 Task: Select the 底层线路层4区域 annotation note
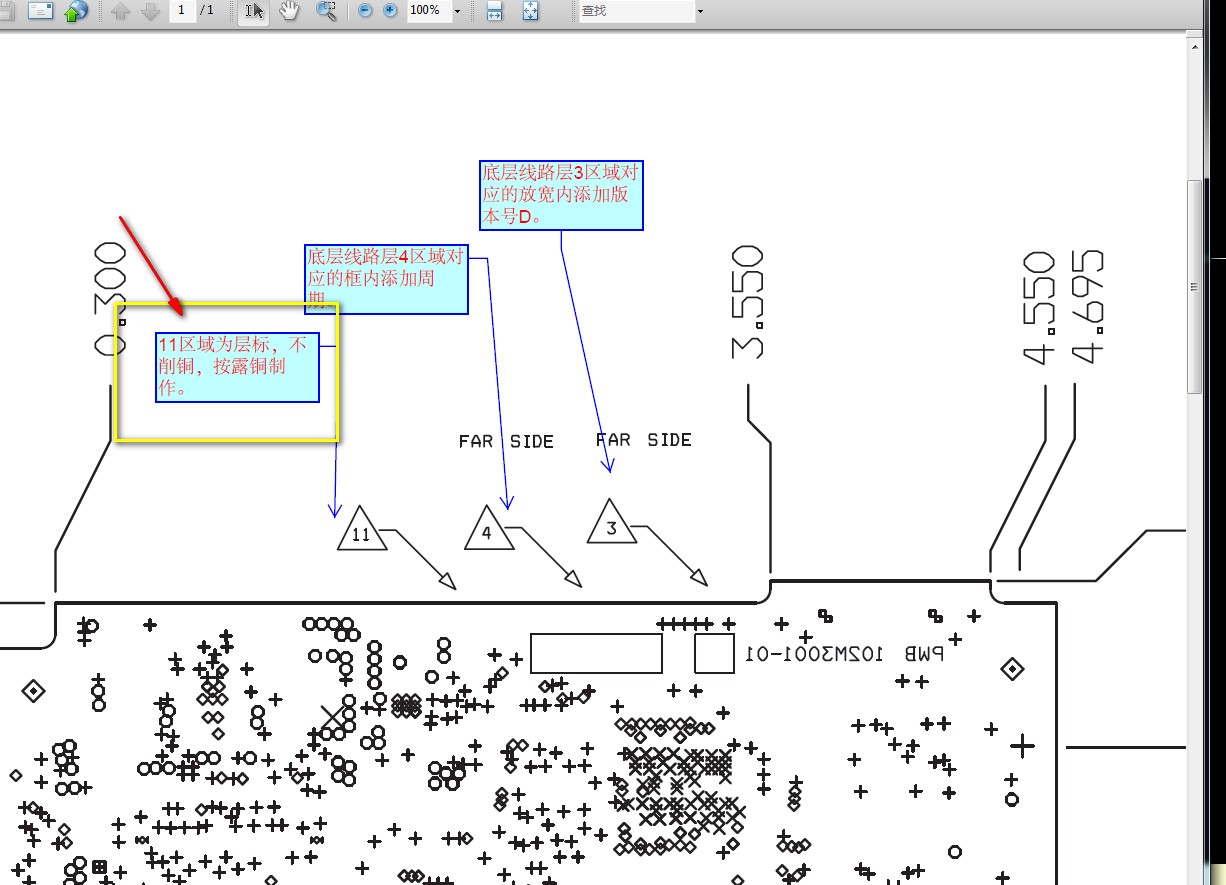tap(386, 279)
